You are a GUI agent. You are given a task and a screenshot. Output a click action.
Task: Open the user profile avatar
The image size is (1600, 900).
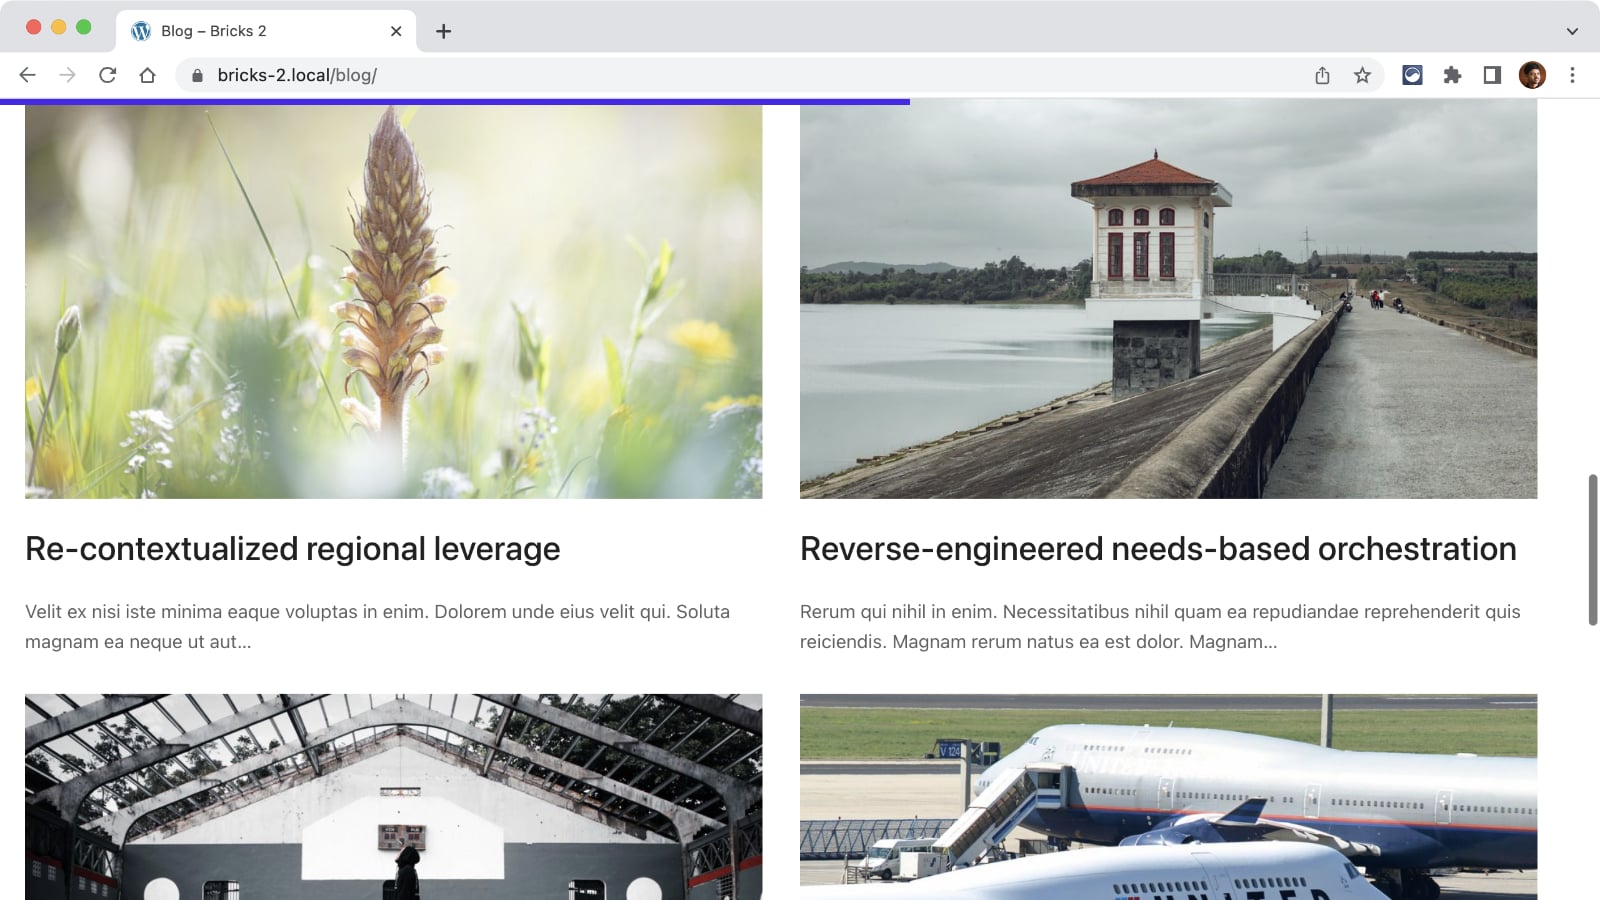click(1532, 75)
